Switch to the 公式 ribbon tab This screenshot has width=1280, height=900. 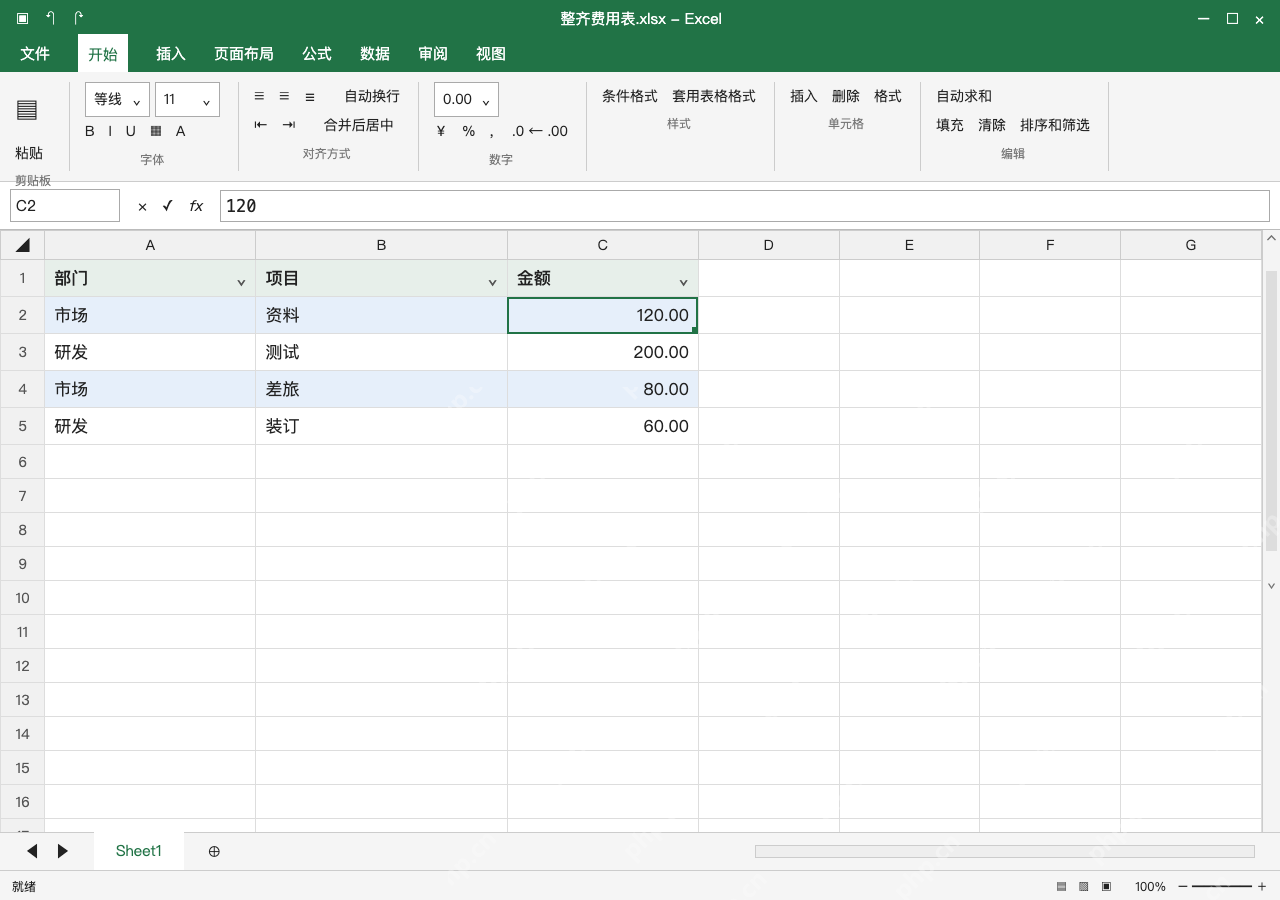click(317, 54)
